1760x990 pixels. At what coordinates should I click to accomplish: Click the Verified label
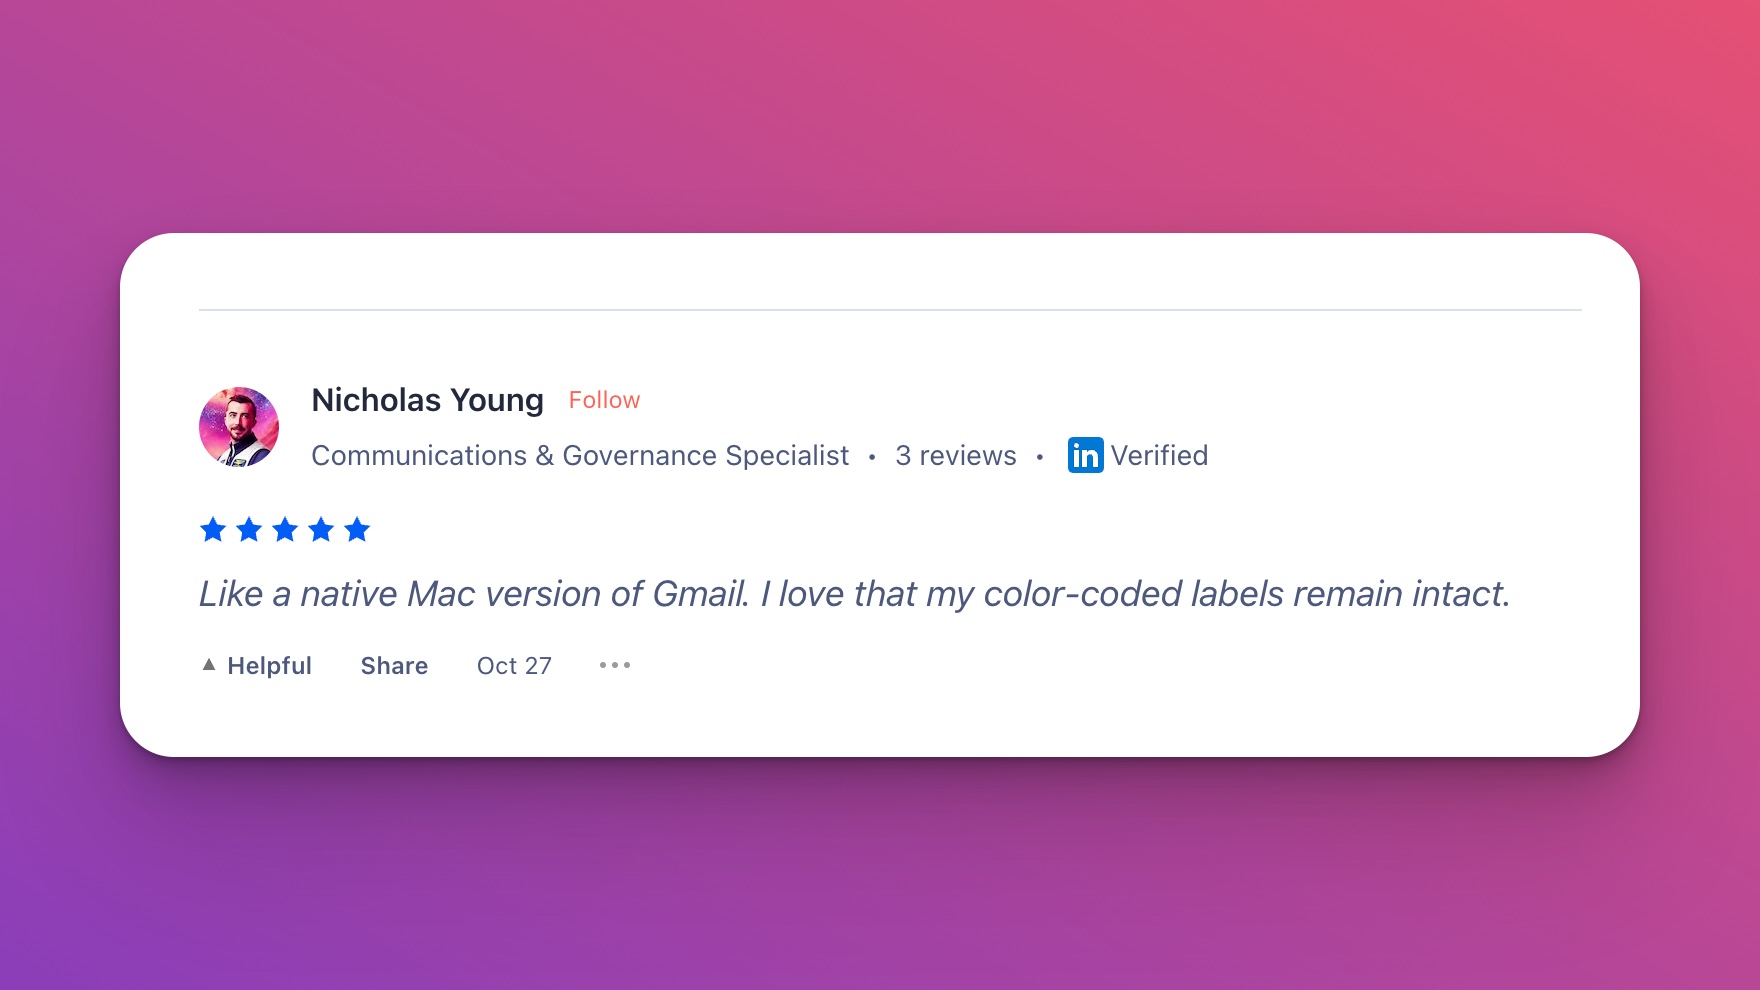coord(1159,455)
